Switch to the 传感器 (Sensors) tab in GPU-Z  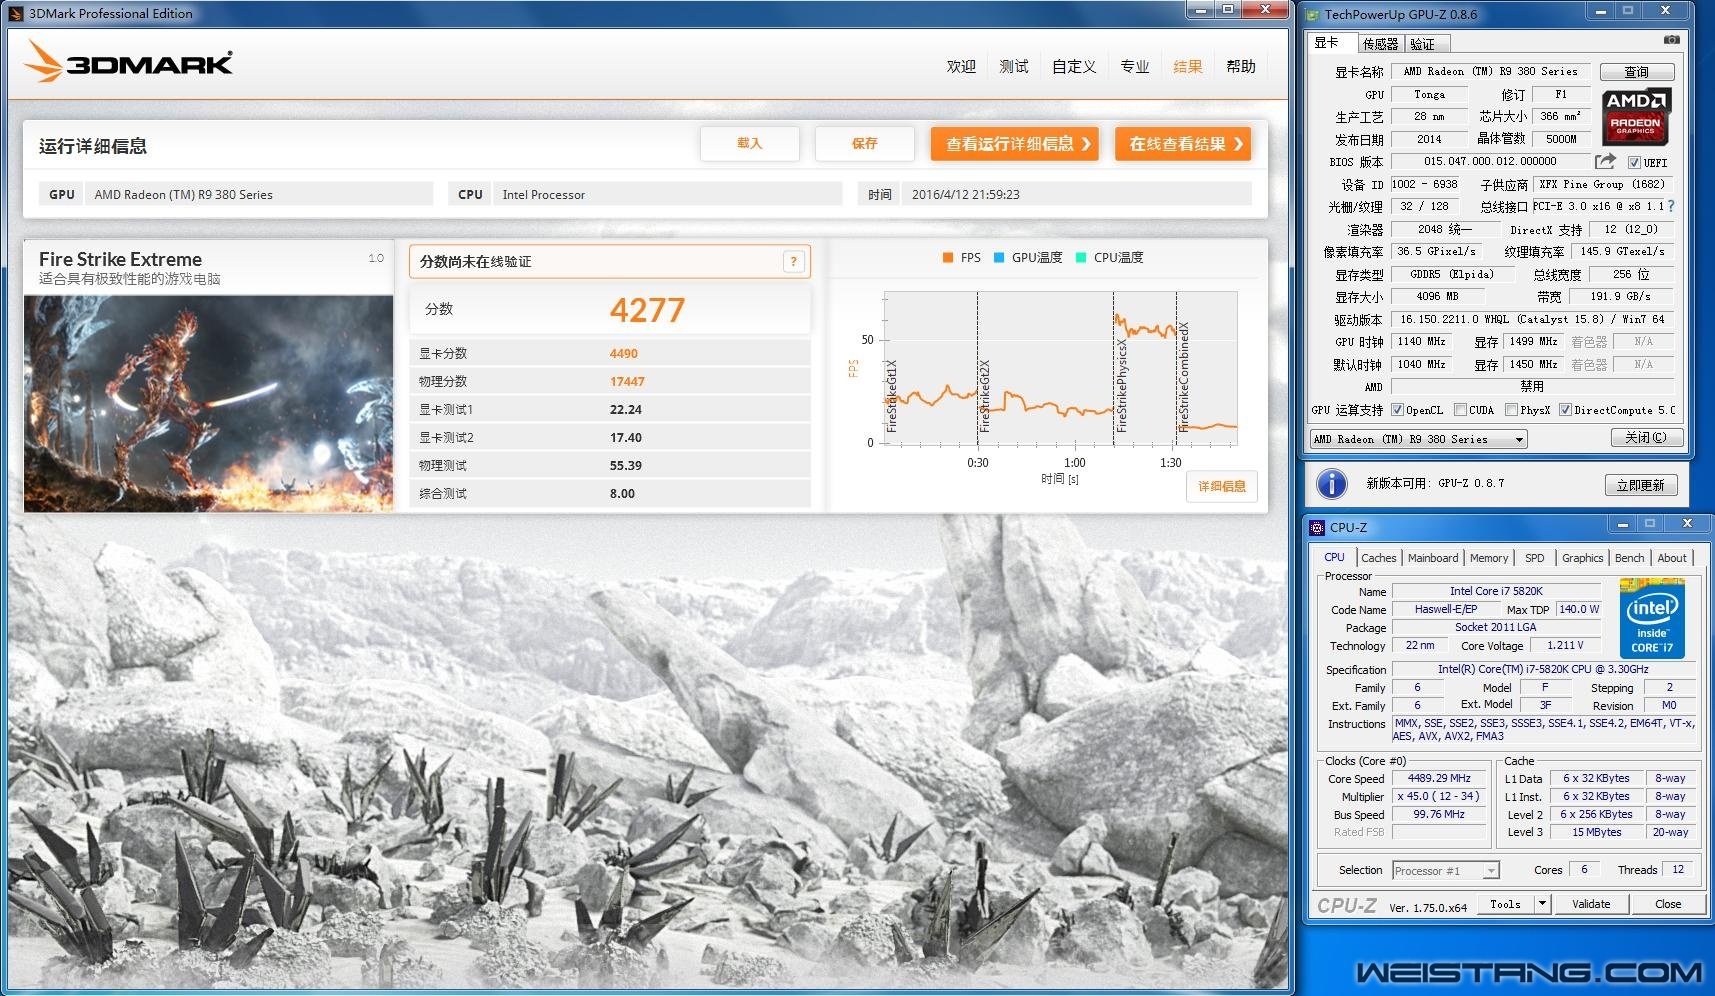click(x=1380, y=44)
